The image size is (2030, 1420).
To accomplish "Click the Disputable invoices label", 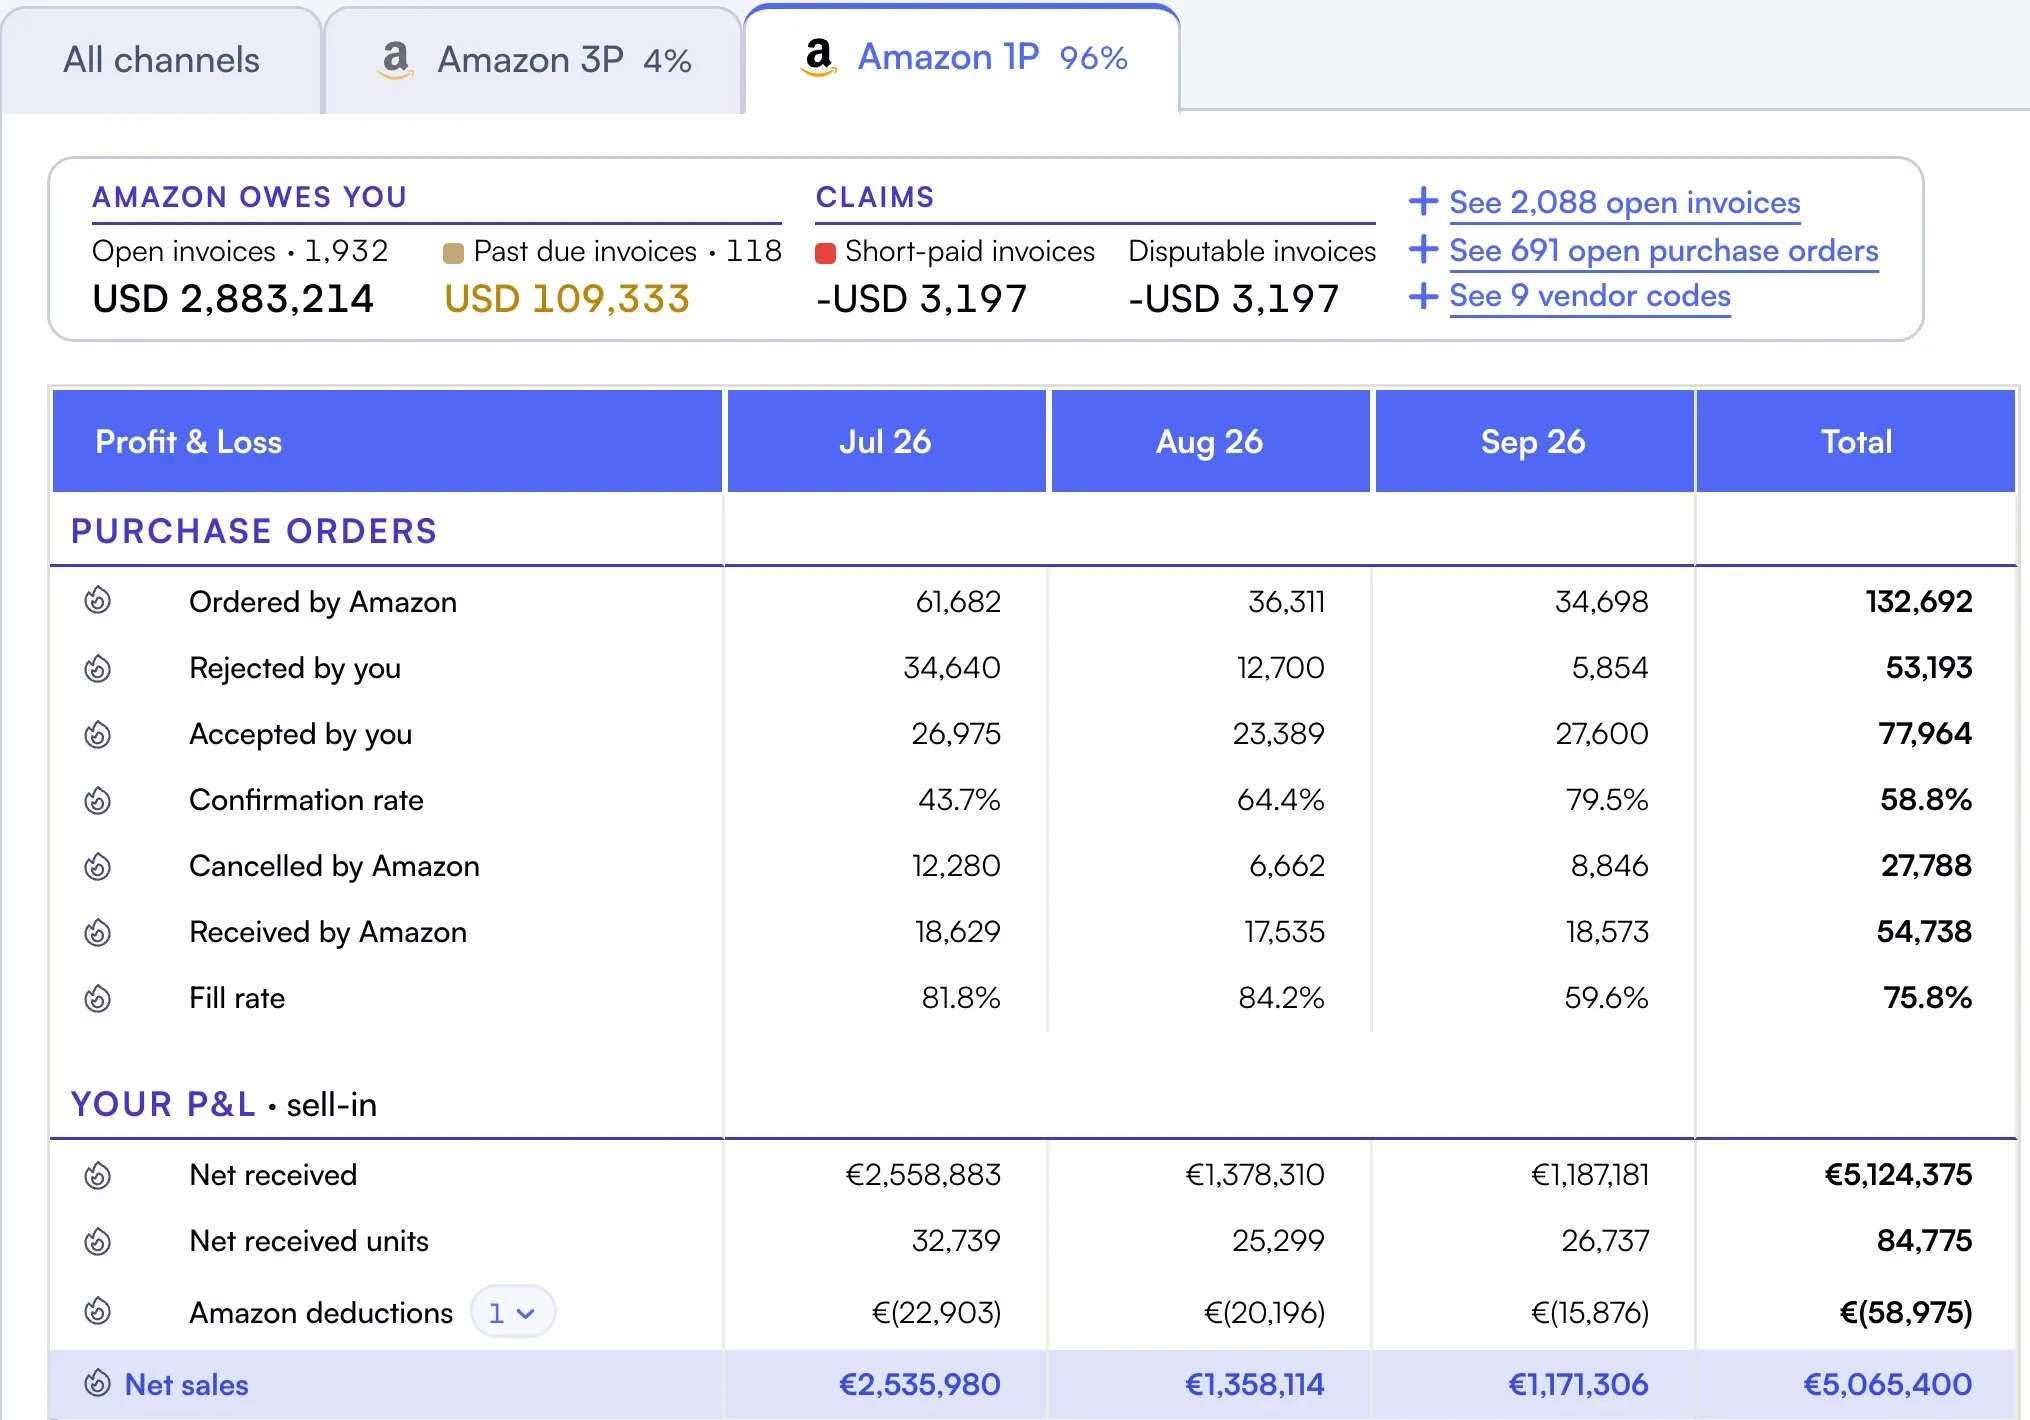I will pyautogui.click(x=1252, y=251).
